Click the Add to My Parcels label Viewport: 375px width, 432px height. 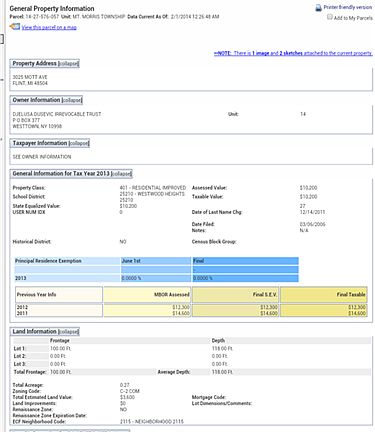pyautogui.click(x=353, y=18)
